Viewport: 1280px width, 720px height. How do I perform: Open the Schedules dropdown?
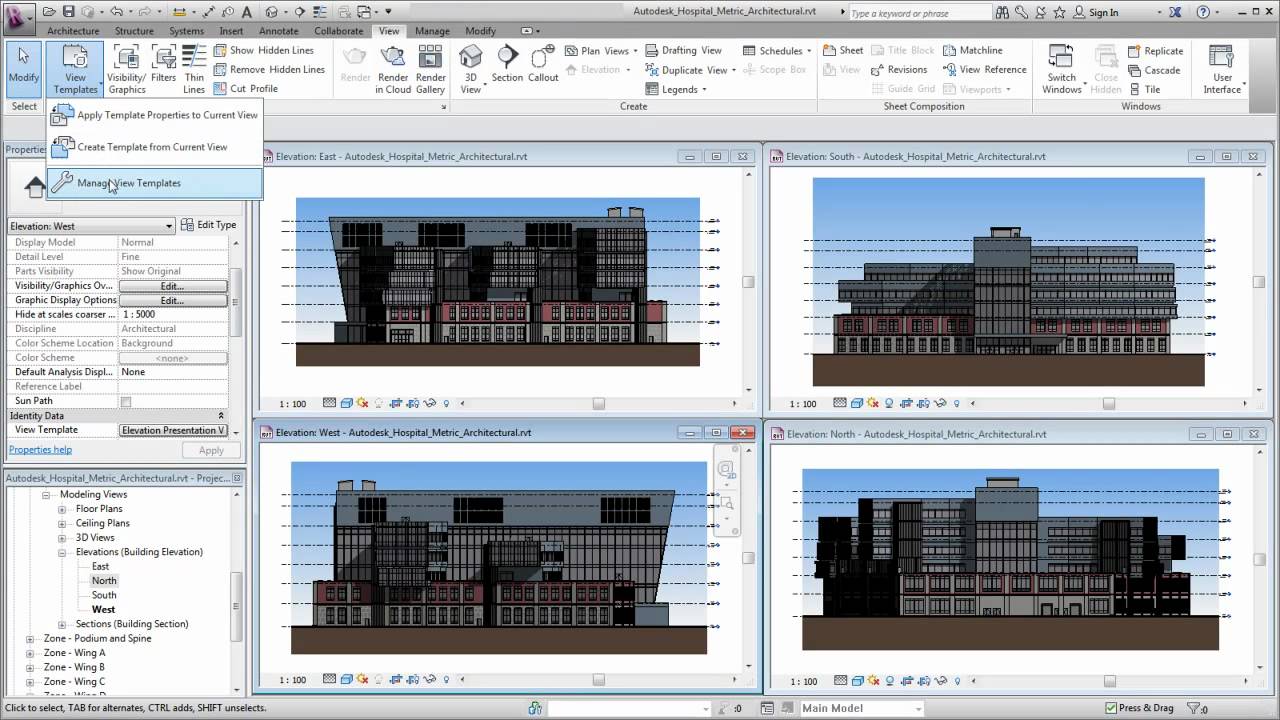777,50
